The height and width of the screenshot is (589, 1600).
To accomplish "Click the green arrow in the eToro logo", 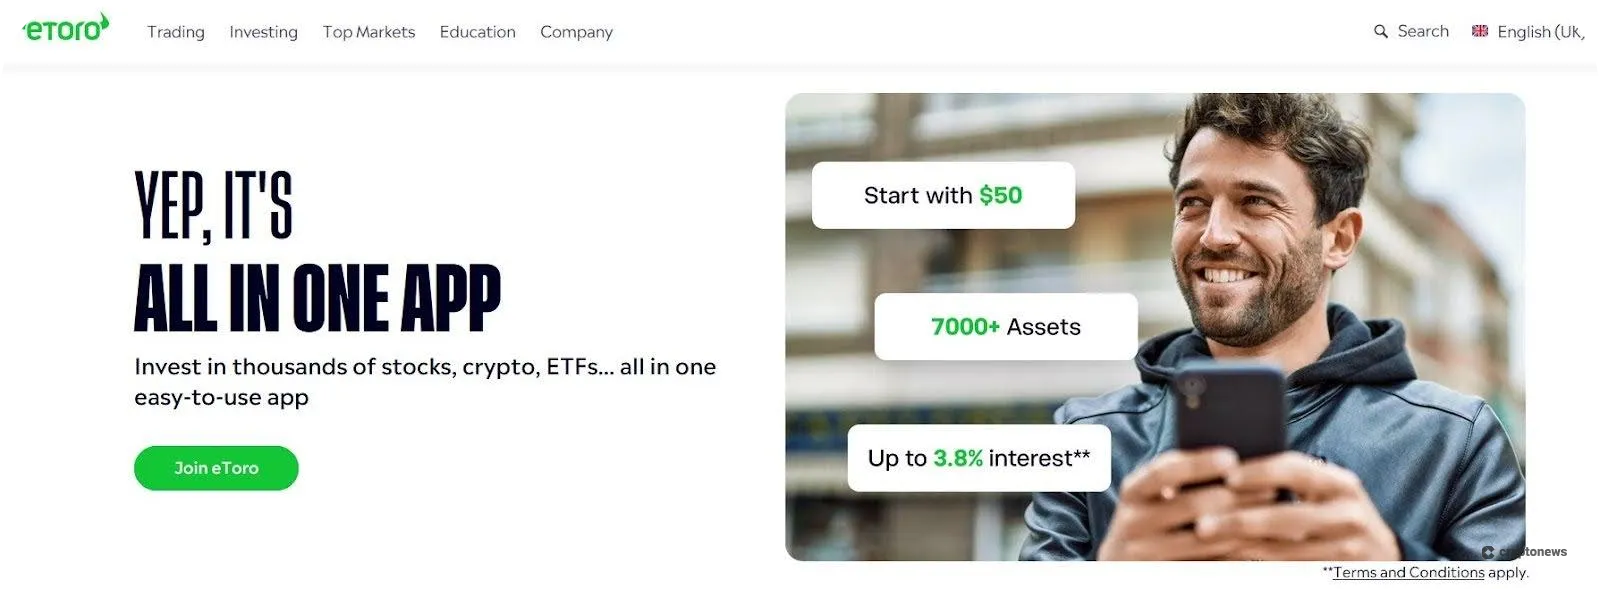I will [102, 19].
